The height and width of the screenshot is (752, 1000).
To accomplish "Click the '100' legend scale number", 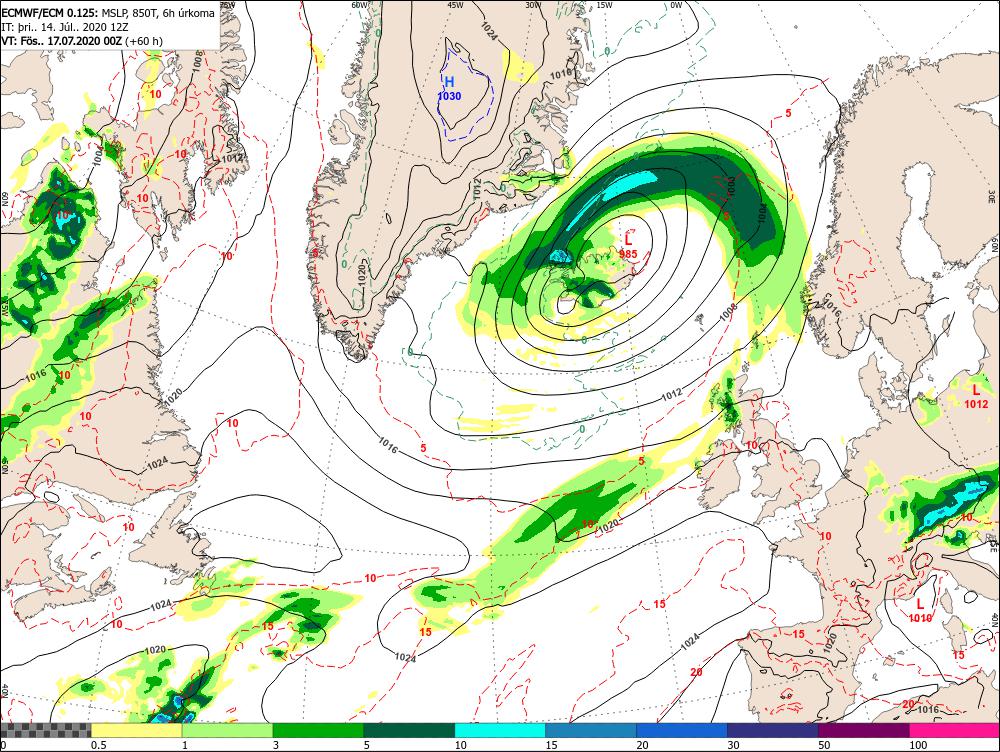I will [918, 745].
